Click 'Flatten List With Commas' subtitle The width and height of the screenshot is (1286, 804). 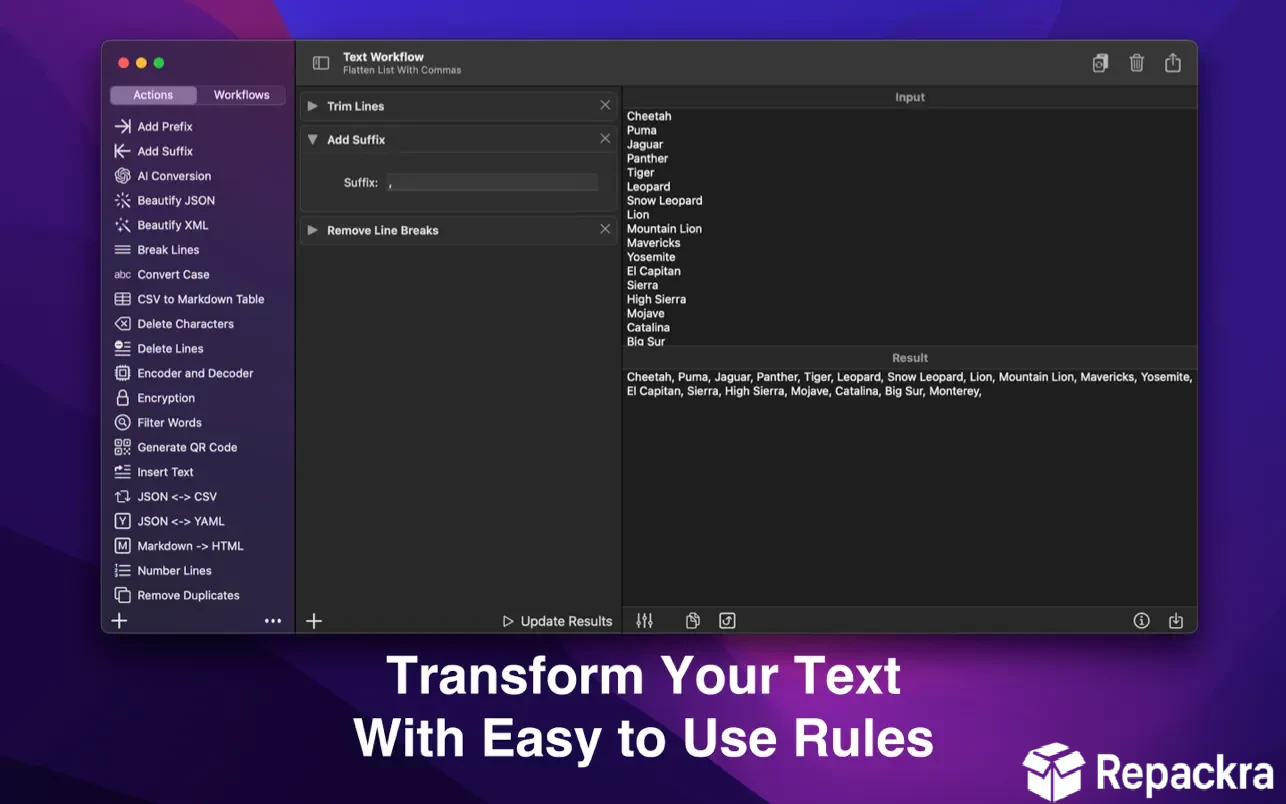click(402, 71)
